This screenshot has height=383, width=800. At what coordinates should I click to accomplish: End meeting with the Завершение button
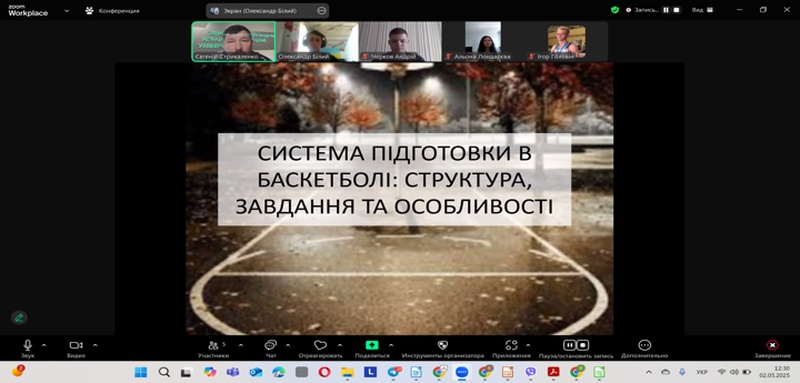pyautogui.click(x=772, y=349)
